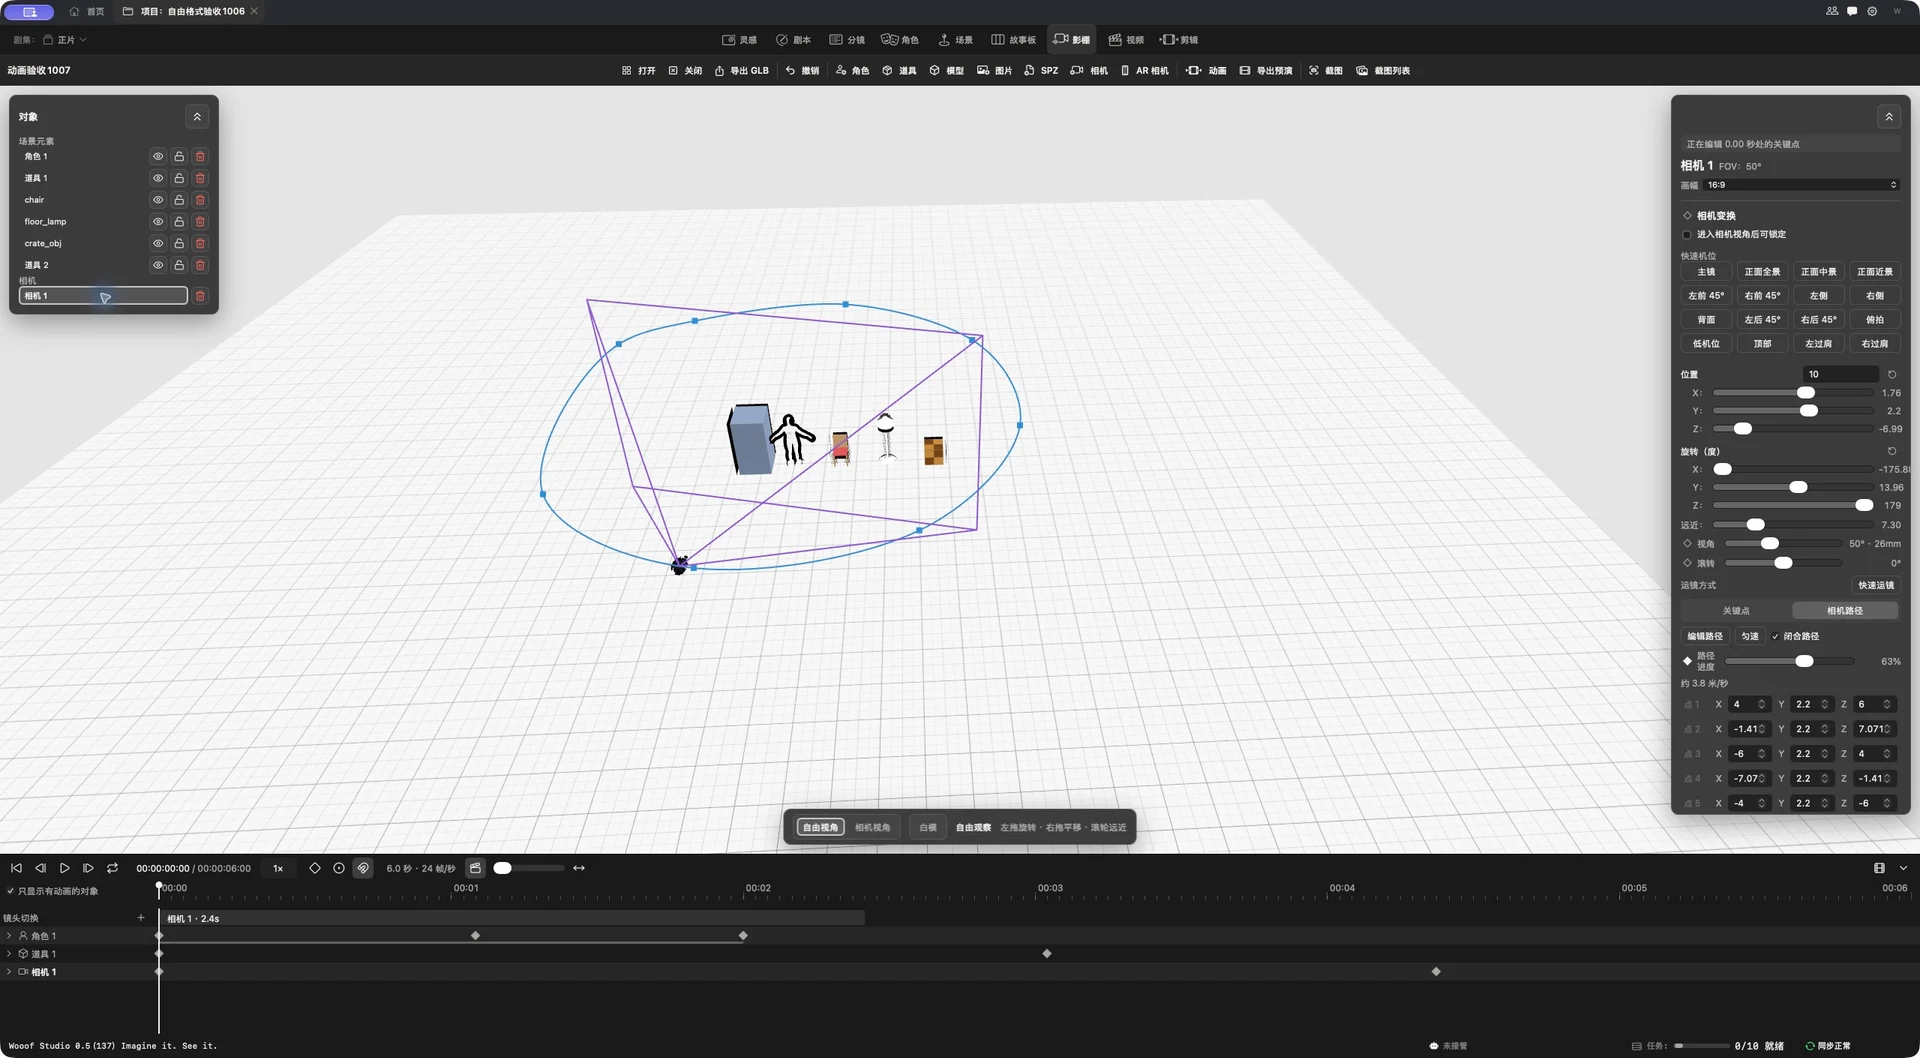
Task: Click the clapperboard icon in the timeline bar
Action: point(475,868)
